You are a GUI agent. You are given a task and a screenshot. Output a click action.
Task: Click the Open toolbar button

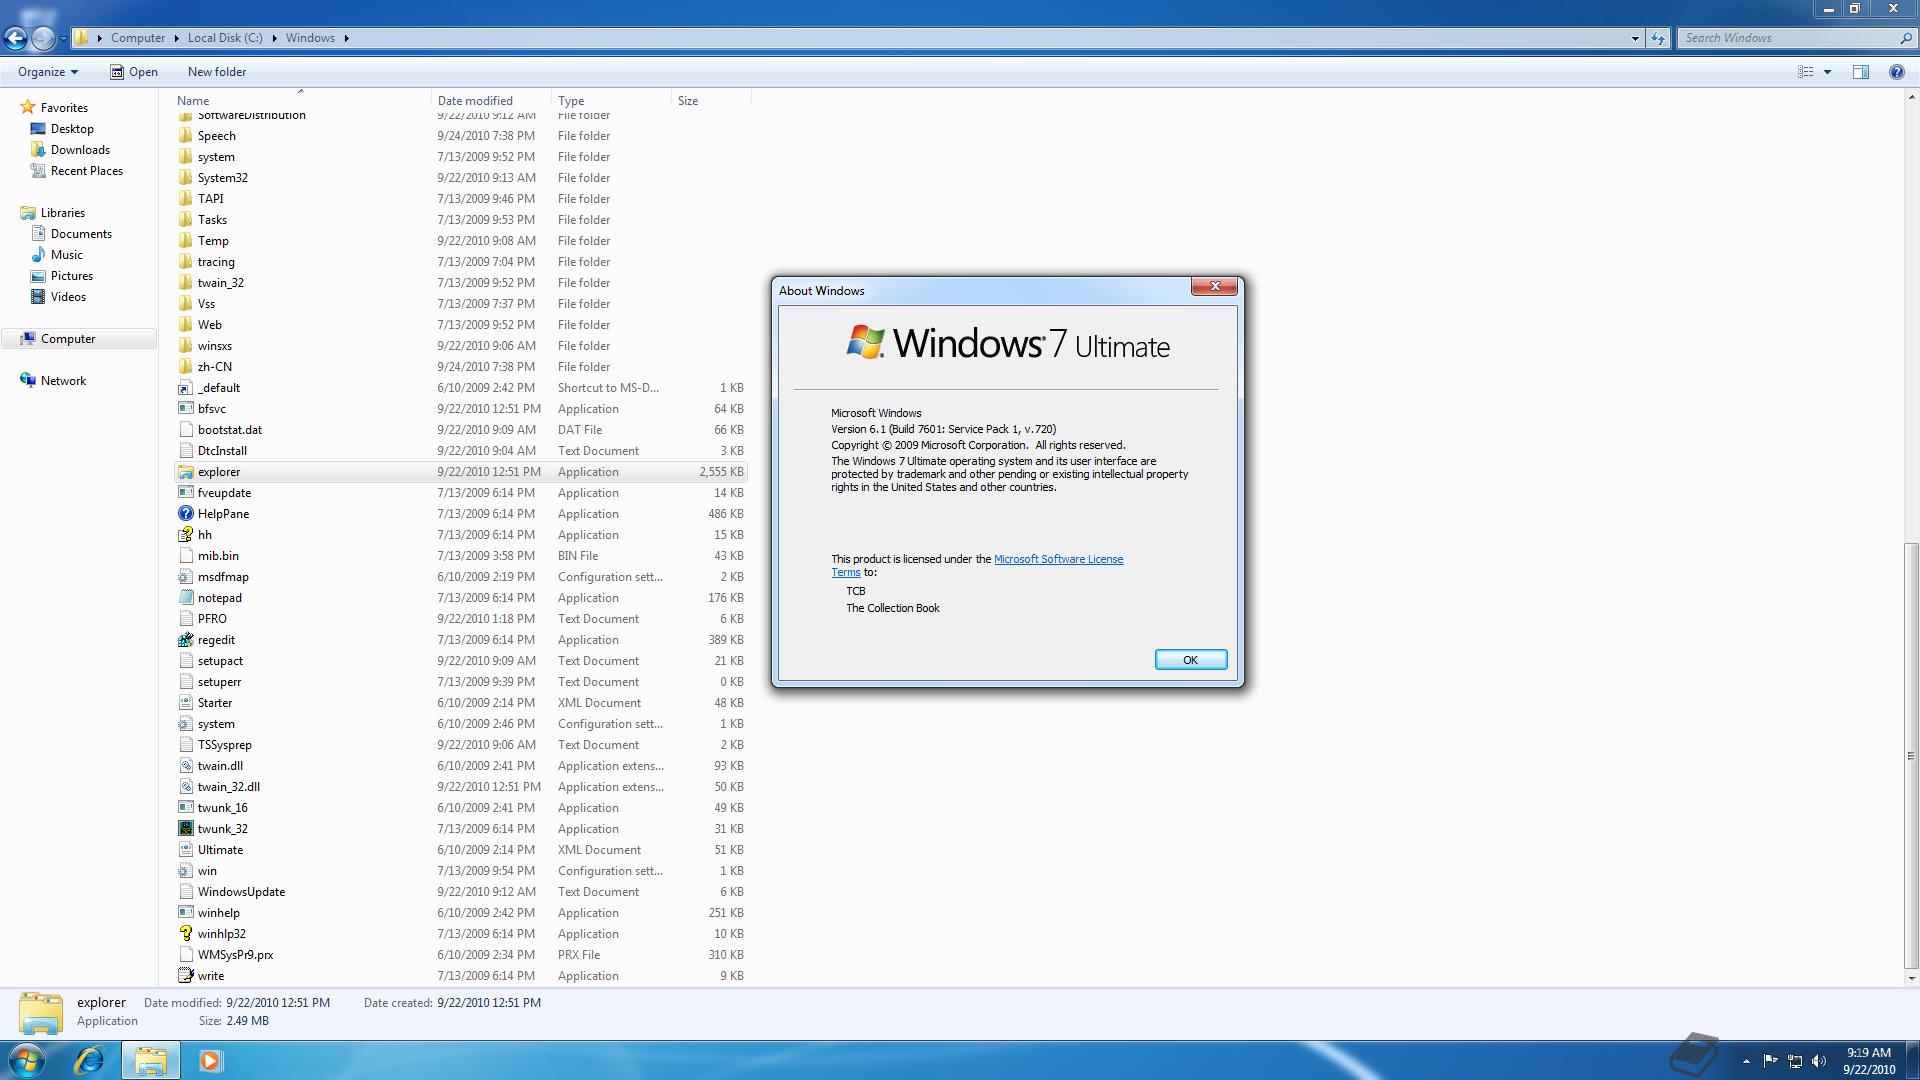(x=134, y=72)
